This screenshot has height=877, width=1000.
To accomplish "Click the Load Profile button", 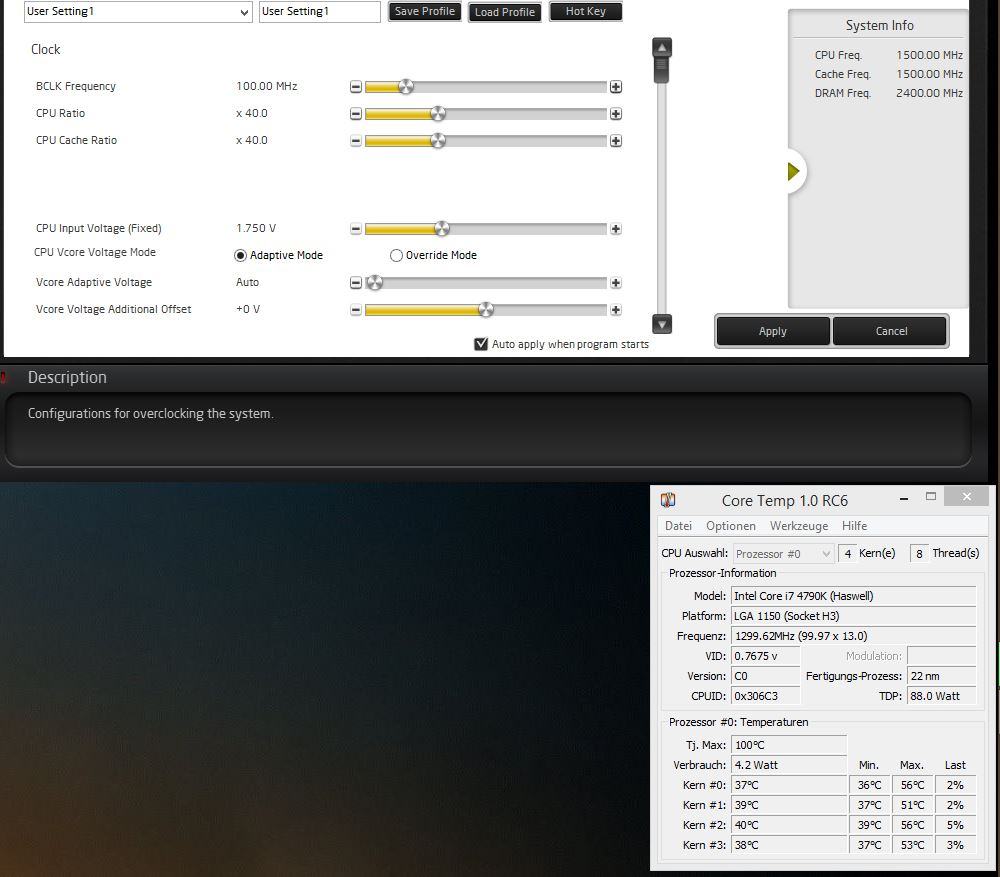I will pos(504,12).
